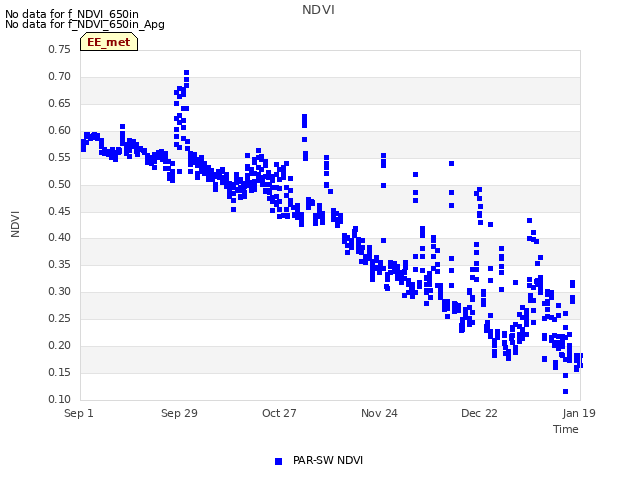
Task: Click the 0.55 y-axis tick label
Action: tap(60, 157)
